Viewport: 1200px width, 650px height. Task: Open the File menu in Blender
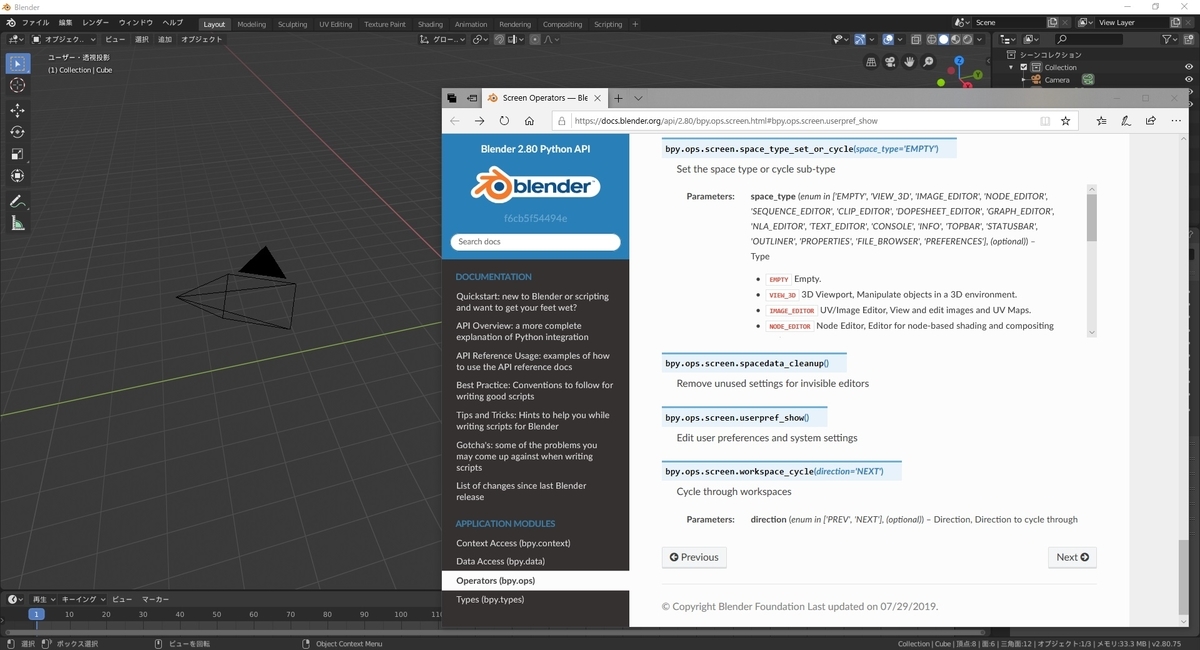[35, 22]
